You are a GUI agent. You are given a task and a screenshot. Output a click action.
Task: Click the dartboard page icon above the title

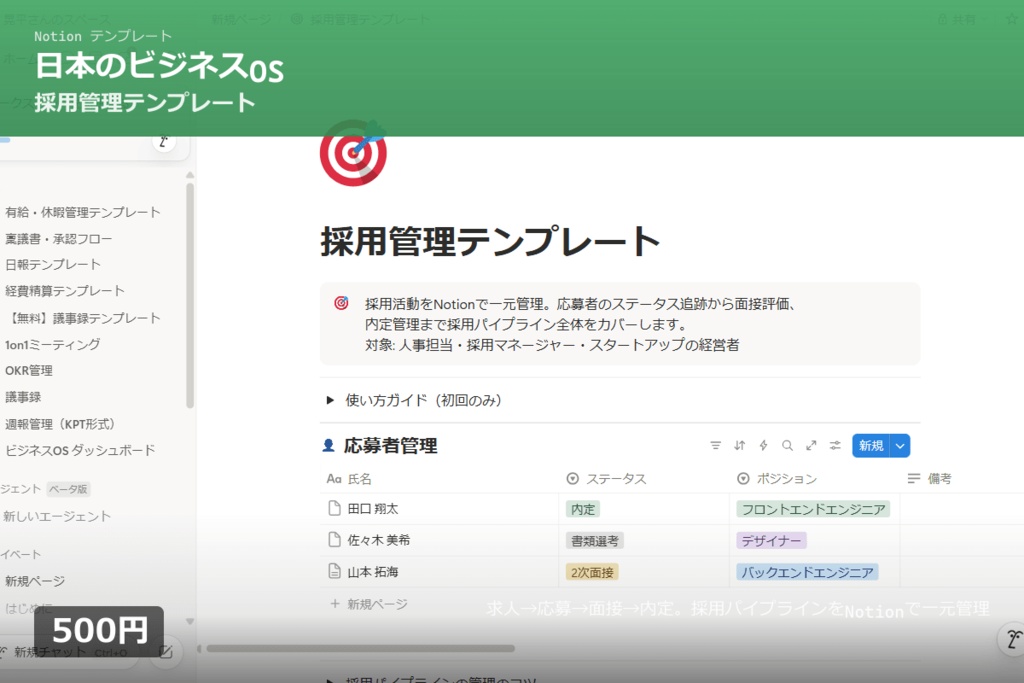click(x=354, y=154)
